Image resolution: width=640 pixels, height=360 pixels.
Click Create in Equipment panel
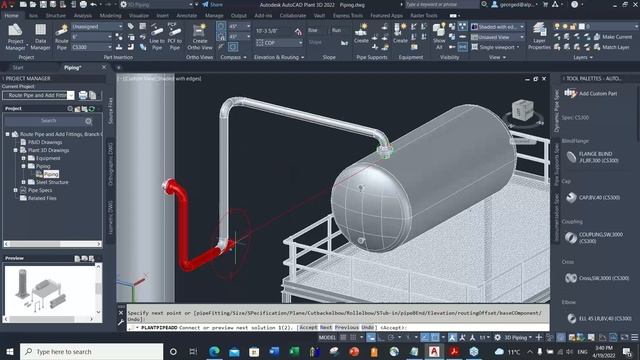tap(400, 34)
